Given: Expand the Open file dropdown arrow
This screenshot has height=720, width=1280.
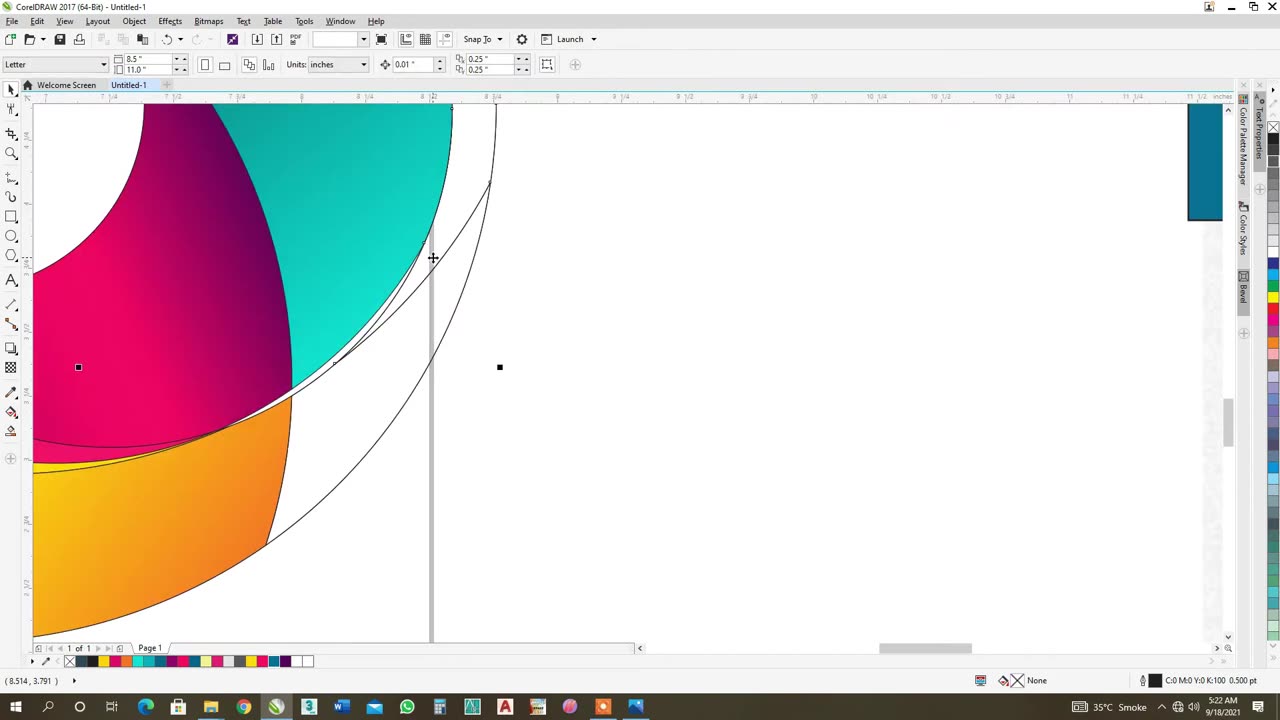Looking at the screenshot, I should tap(43, 40).
